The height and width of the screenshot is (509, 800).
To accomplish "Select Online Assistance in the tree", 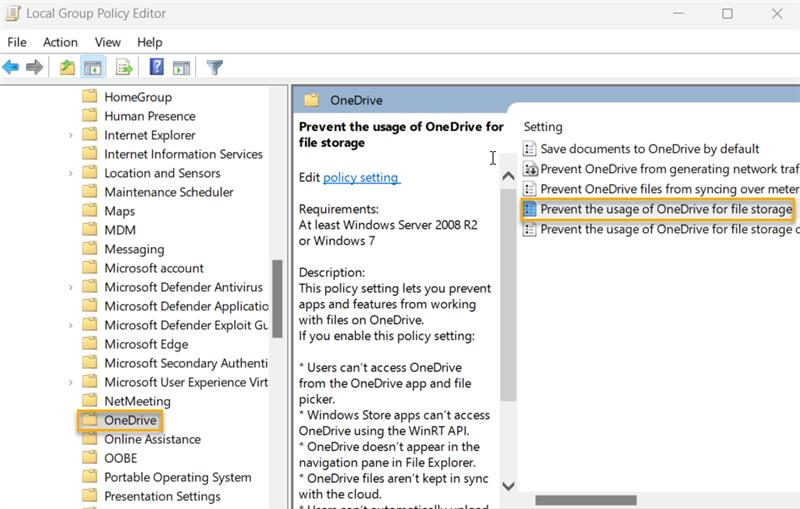I will (x=152, y=439).
